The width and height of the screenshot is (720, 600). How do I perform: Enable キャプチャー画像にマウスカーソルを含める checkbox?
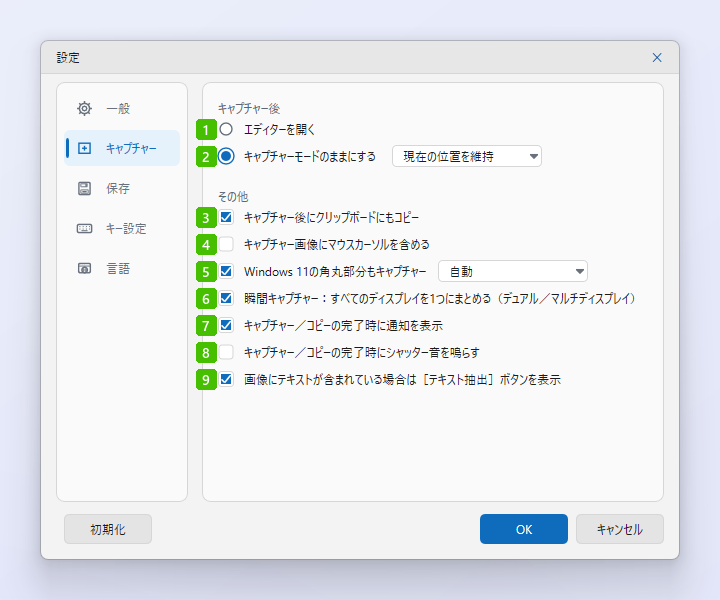pos(226,244)
